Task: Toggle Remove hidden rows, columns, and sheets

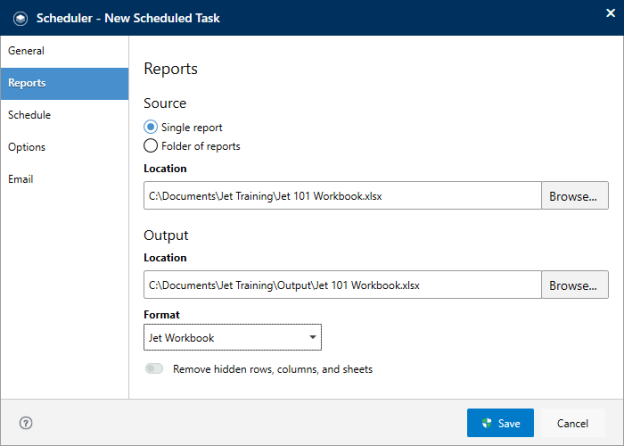Action: click(155, 369)
